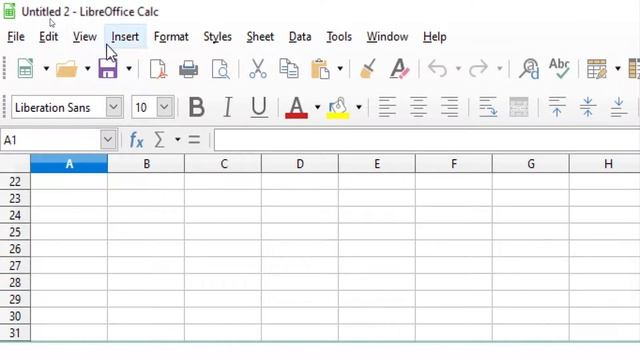Expand the Save options dropdown arrow
This screenshot has height=360, width=640.
(x=129, y=69)
